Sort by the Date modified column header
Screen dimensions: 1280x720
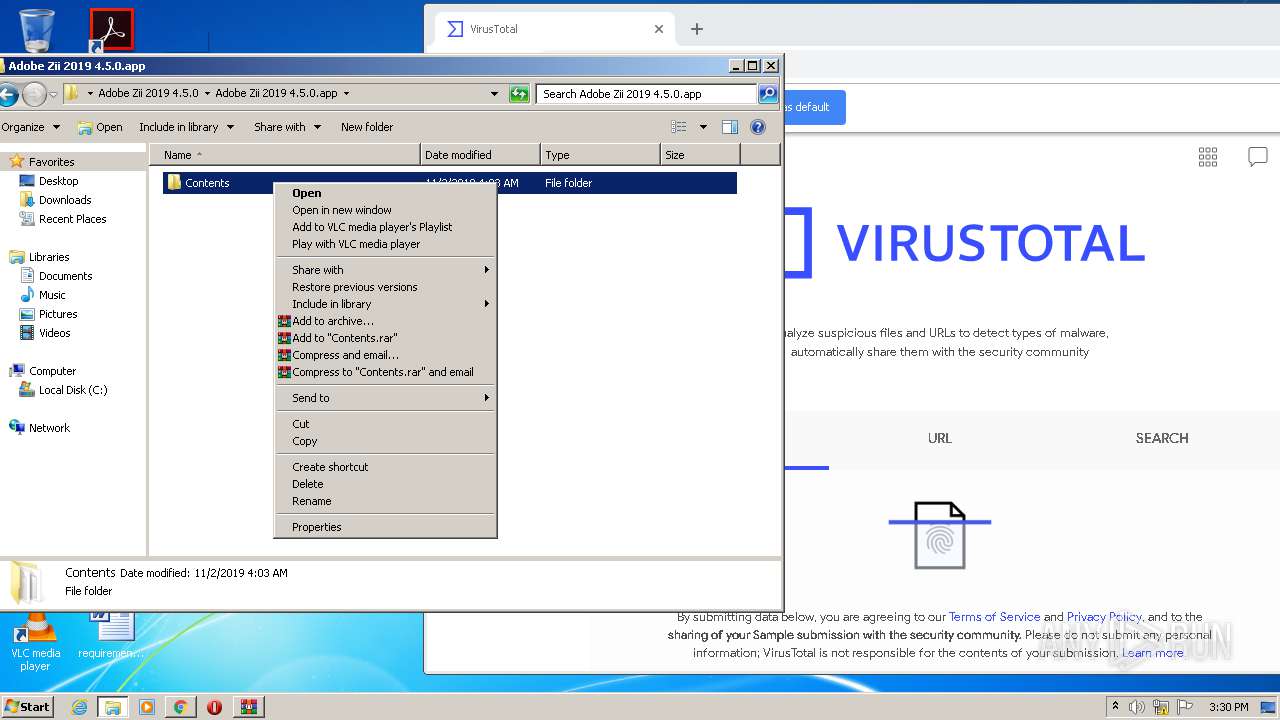point(480,155)
